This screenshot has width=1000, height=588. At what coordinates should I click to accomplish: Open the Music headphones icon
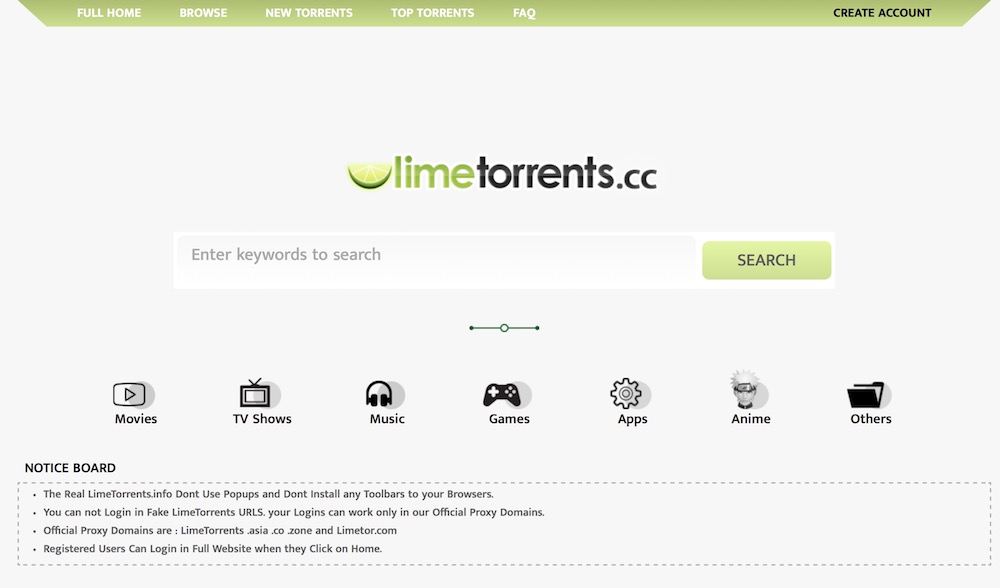(385, 394)
